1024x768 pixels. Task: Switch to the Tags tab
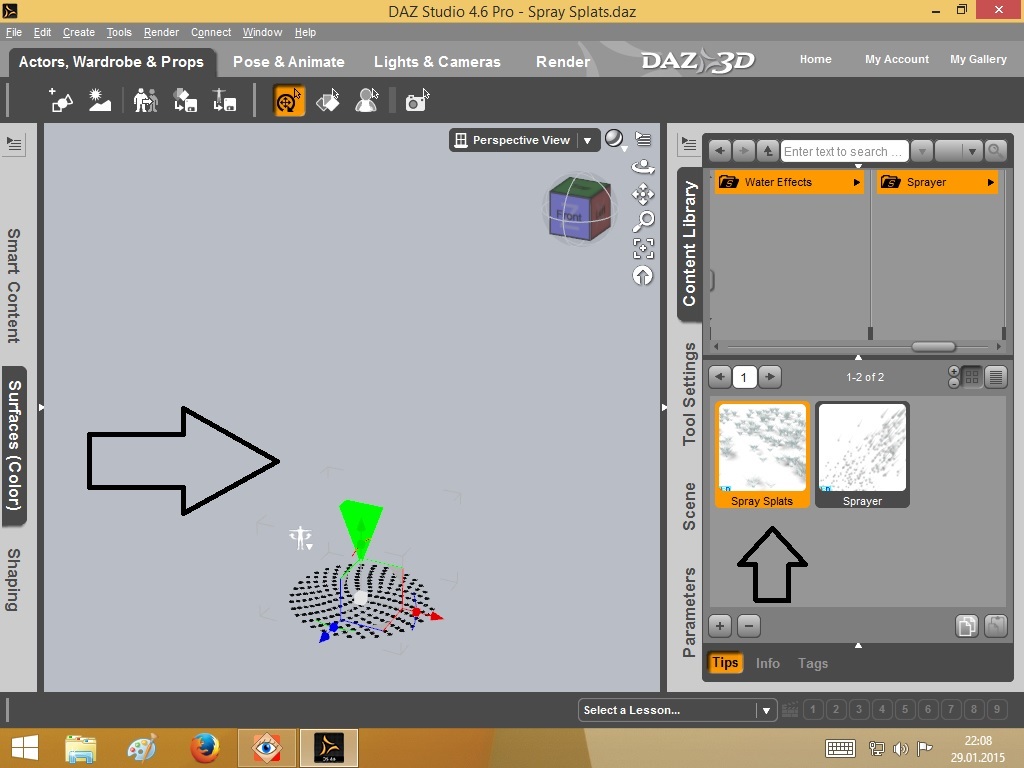point(813,663)
